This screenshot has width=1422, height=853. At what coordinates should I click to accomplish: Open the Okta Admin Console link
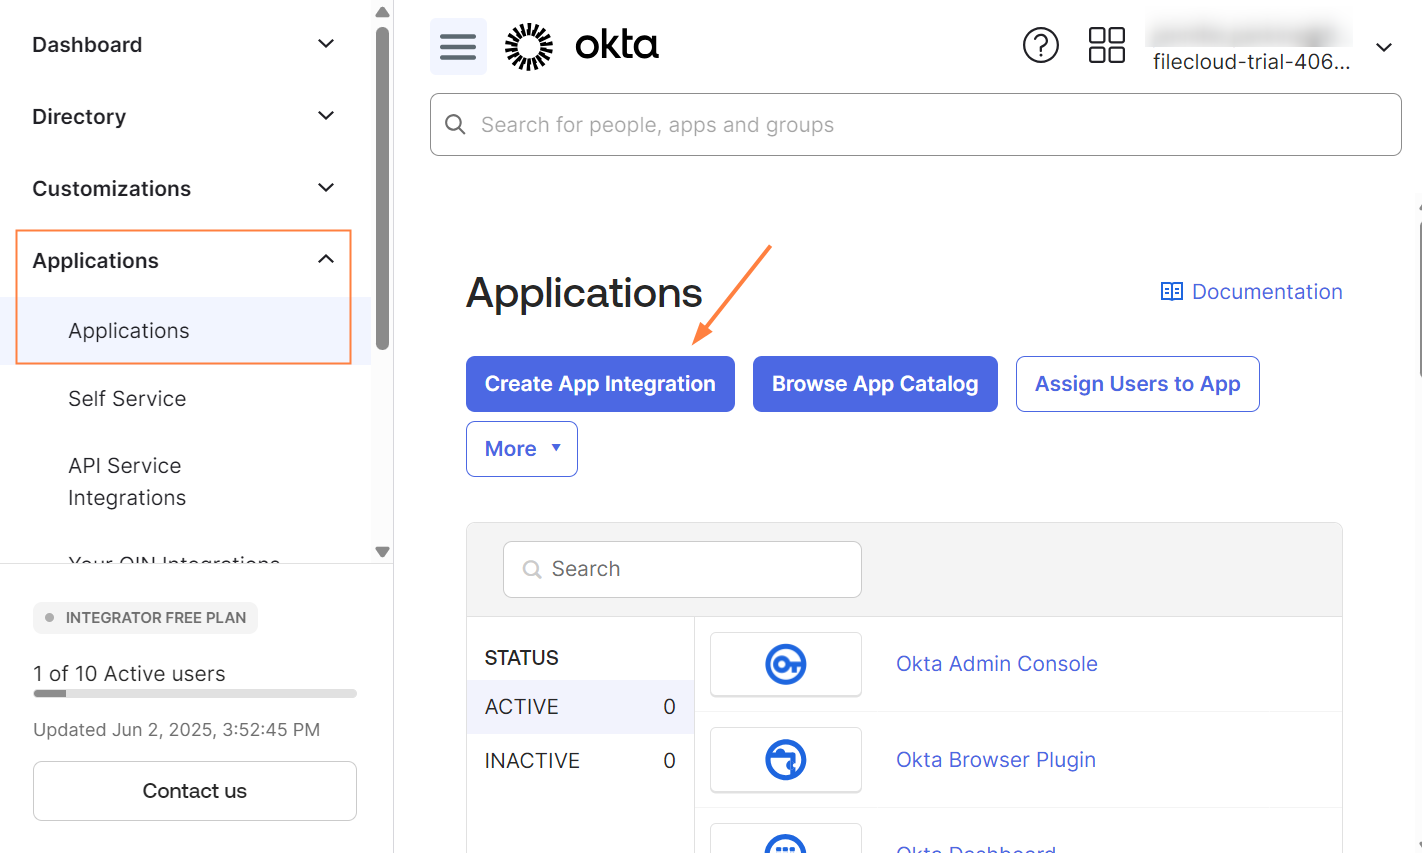tap(996, 664)
